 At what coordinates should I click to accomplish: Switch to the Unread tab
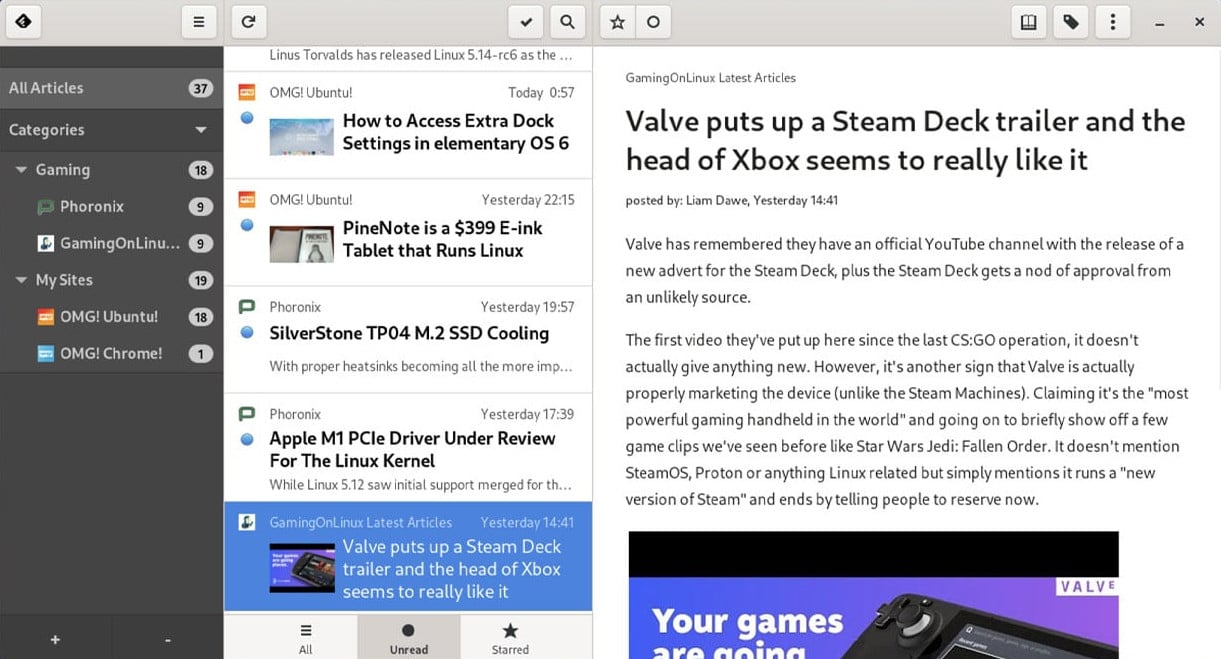tap(408, 638)
